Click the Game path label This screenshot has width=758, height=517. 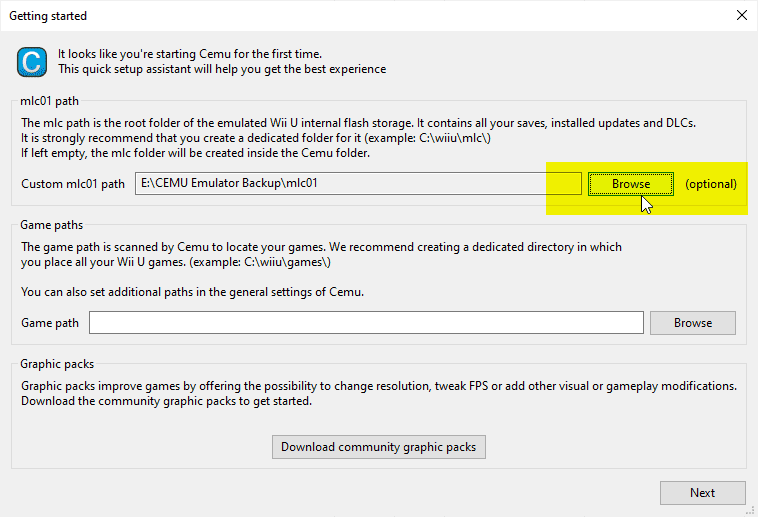tap(49, 323)
